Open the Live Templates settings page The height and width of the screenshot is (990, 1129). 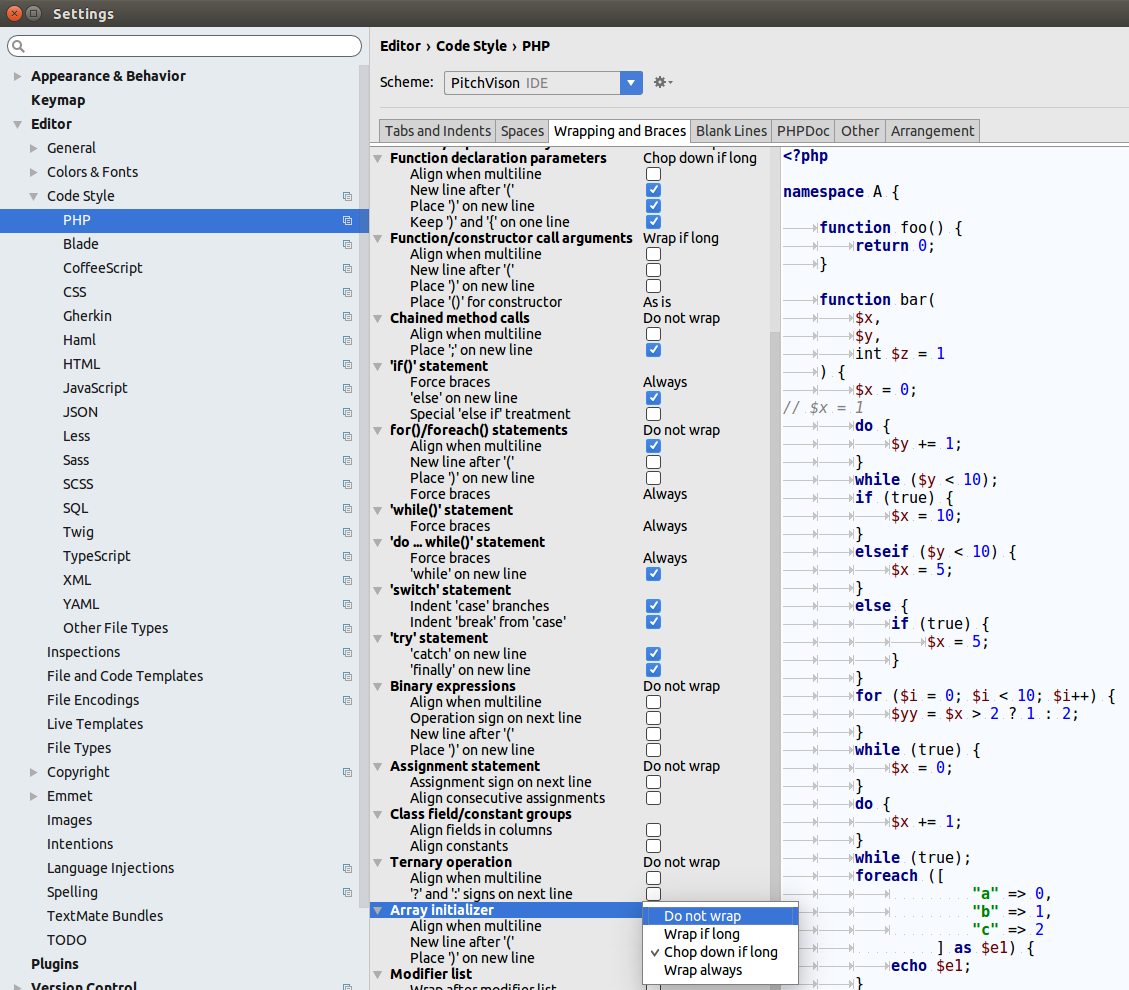95,724
